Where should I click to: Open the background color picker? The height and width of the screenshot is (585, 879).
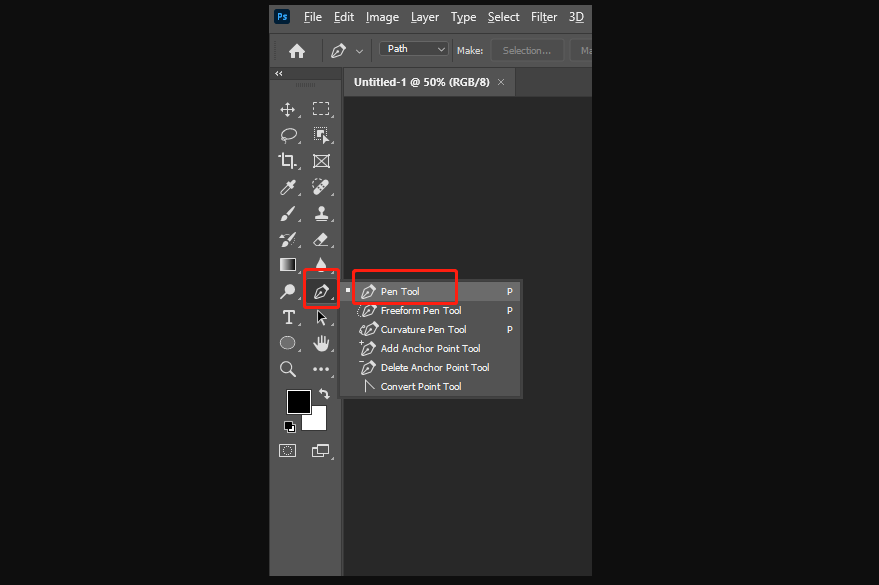(x=318, y=420)
